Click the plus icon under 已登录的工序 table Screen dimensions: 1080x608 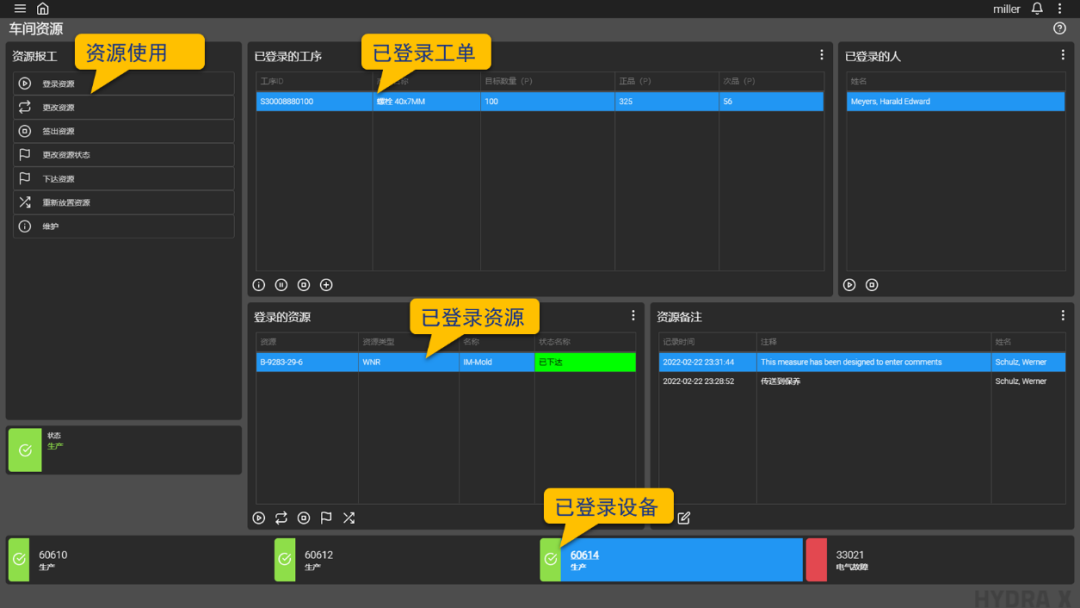pos(326,285)
